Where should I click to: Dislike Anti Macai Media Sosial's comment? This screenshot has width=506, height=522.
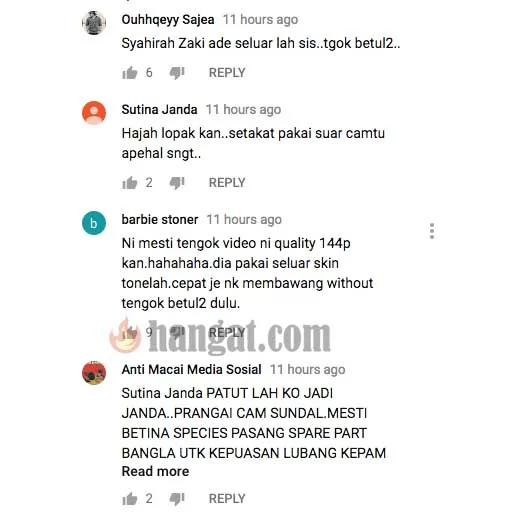[x=177, y=499]
